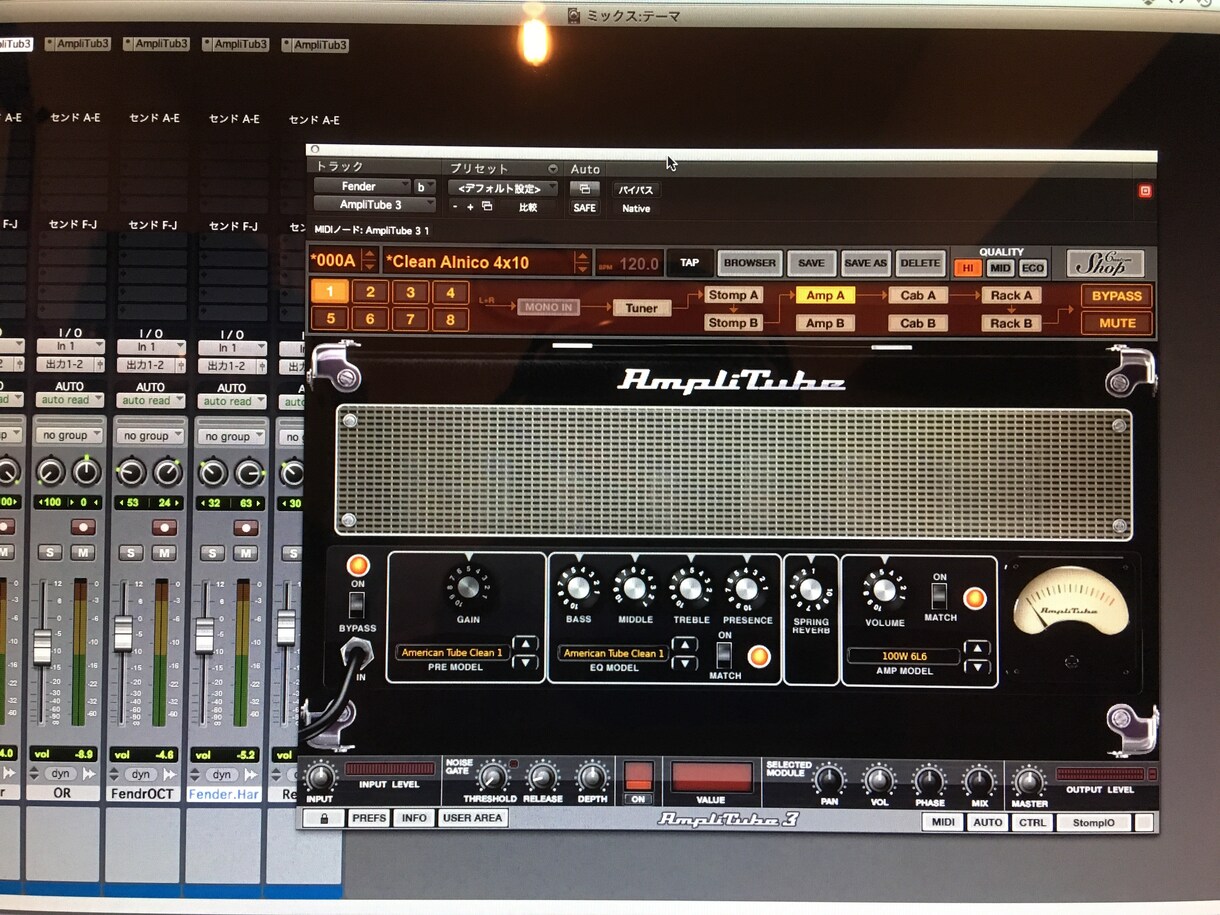Screen dimensions: 1220x915
Task: Toggle the signal chain MUTE button
Action: coord(1117,323)
